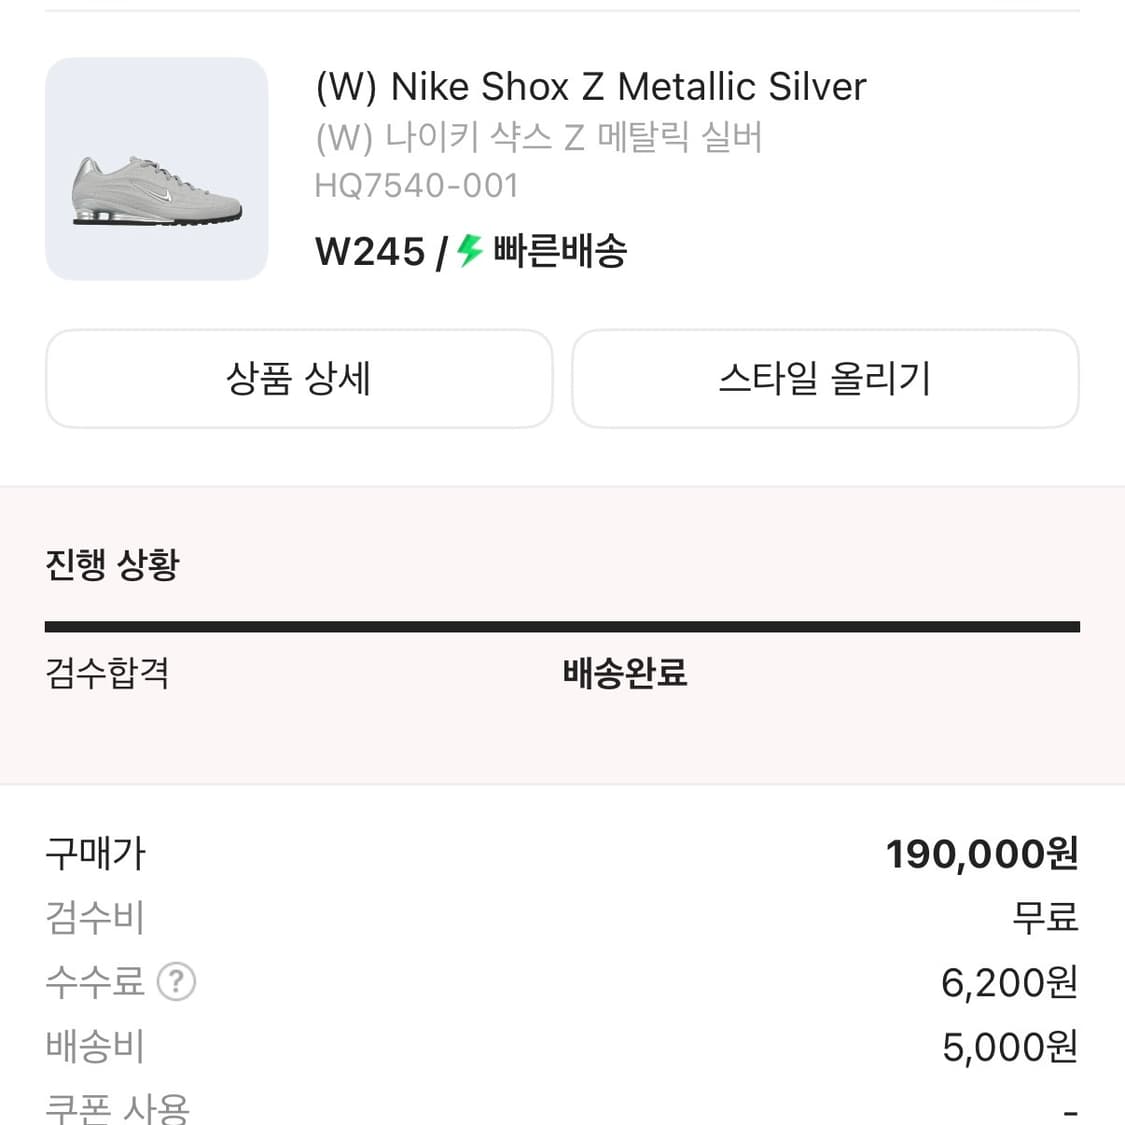Click the shipping status progress bar
The image size is (1125, 1125).
(x=562, y=625)
